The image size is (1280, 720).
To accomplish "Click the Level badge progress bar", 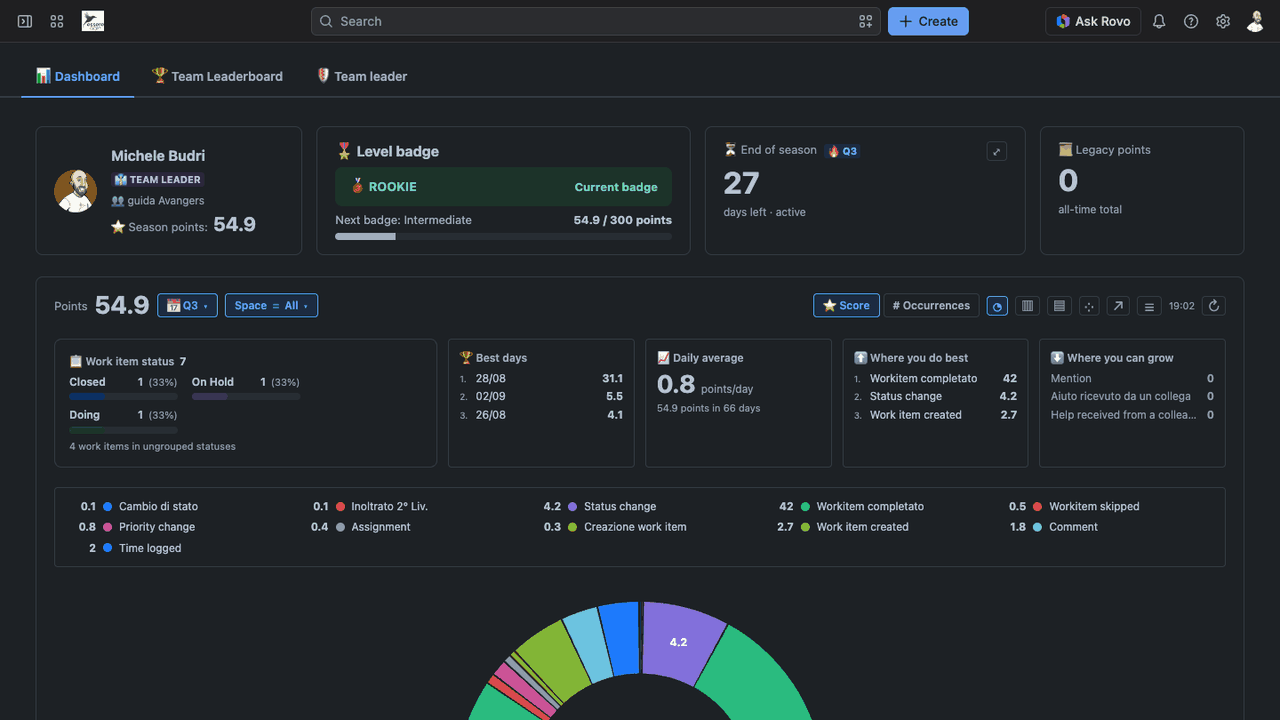I will point(503,237).
